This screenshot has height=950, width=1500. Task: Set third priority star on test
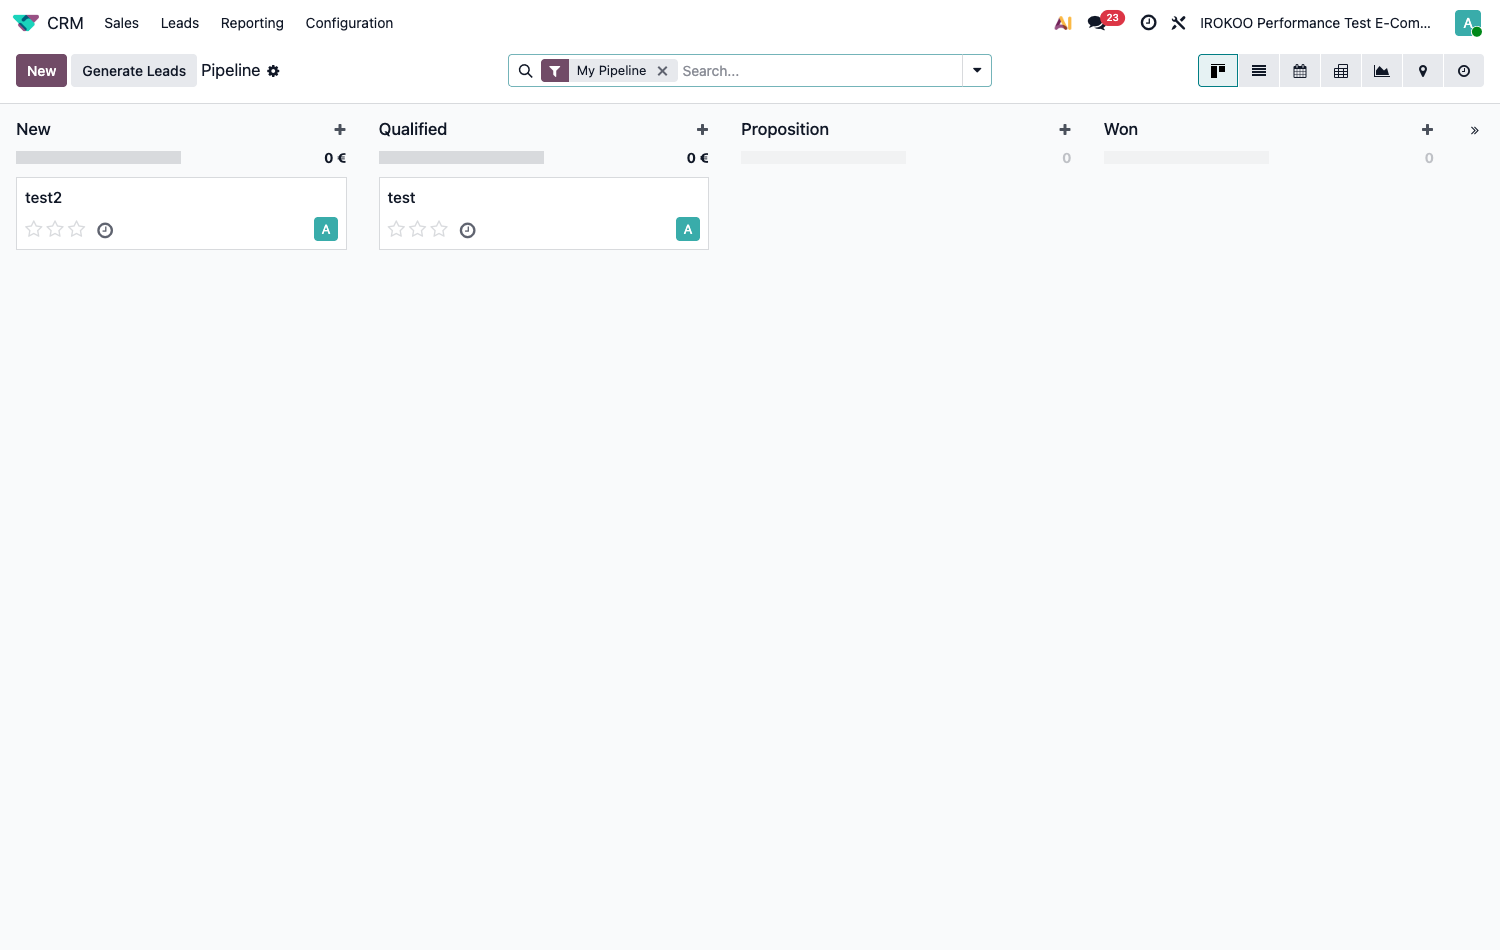click(x=439, y=229)
